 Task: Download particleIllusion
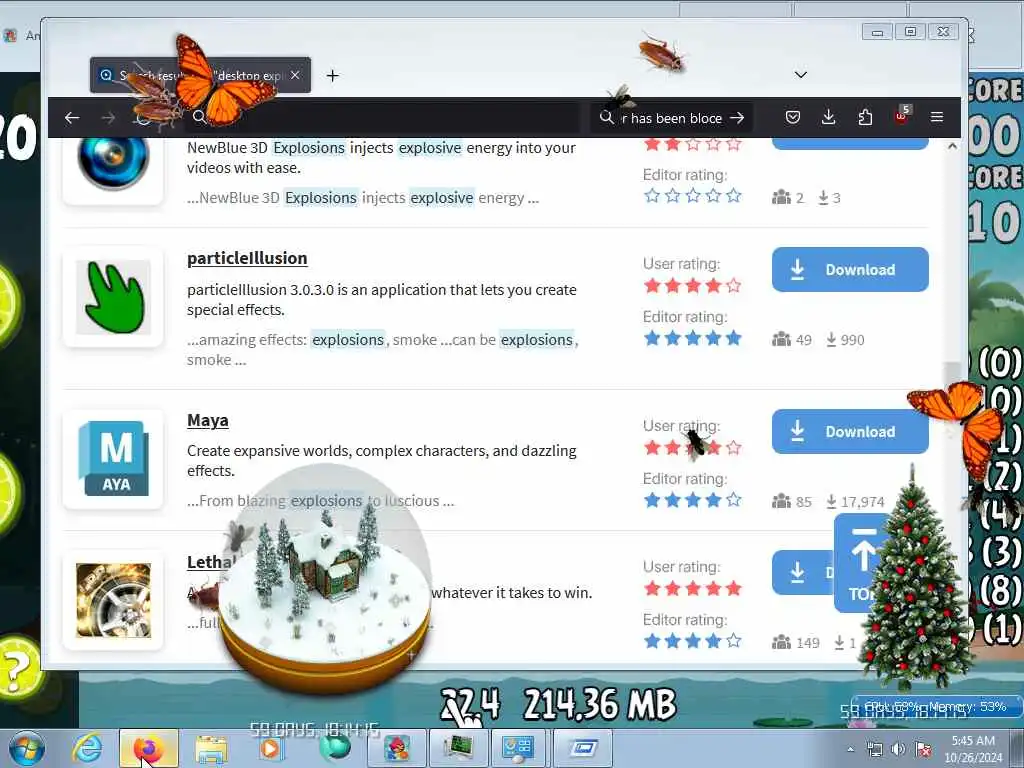pyautogui.click(x=850, y=269)
